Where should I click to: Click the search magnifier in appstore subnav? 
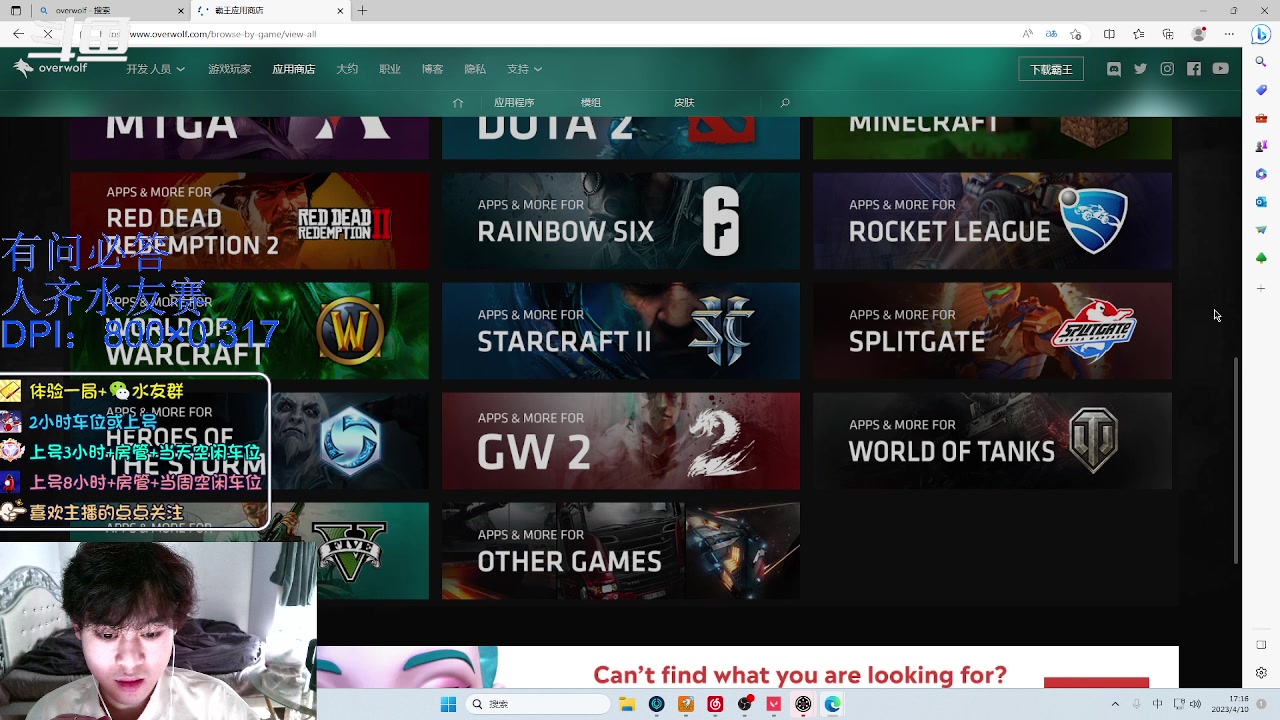tap(785, 103)
